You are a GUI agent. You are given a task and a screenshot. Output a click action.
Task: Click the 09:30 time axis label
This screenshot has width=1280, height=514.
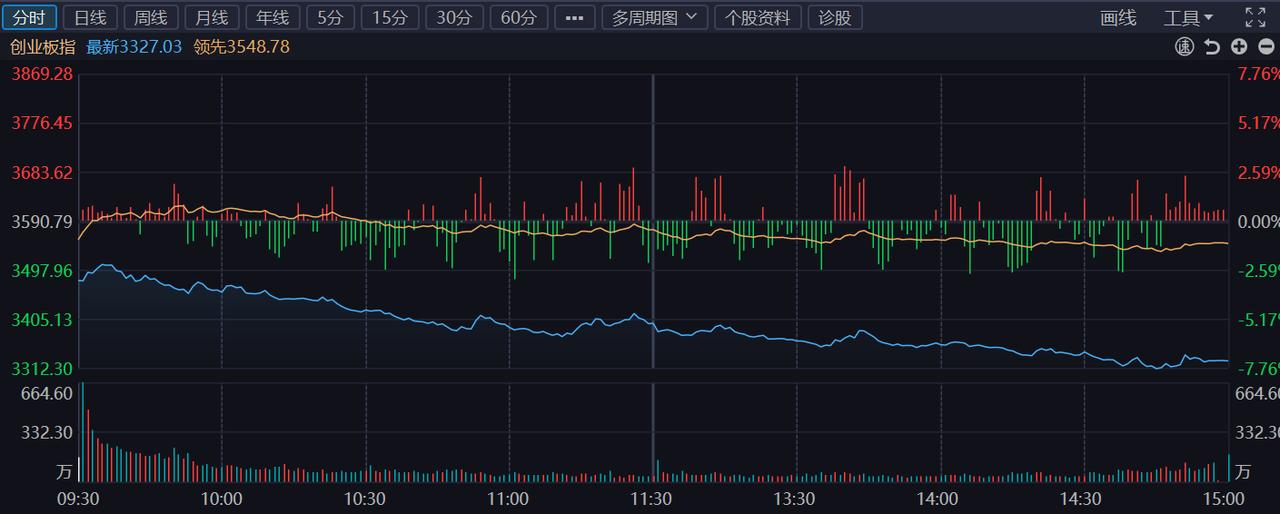(77, 498)
